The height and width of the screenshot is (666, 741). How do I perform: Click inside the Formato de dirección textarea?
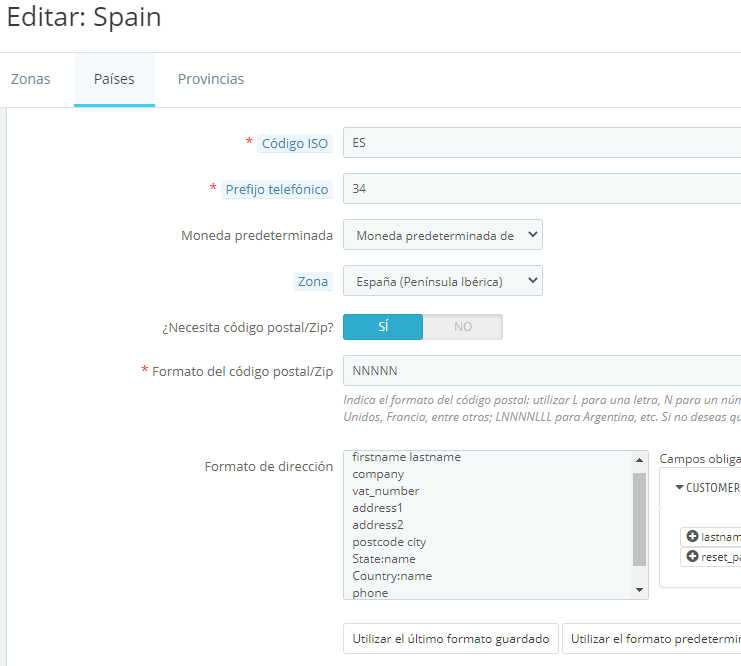coord(488,525)
